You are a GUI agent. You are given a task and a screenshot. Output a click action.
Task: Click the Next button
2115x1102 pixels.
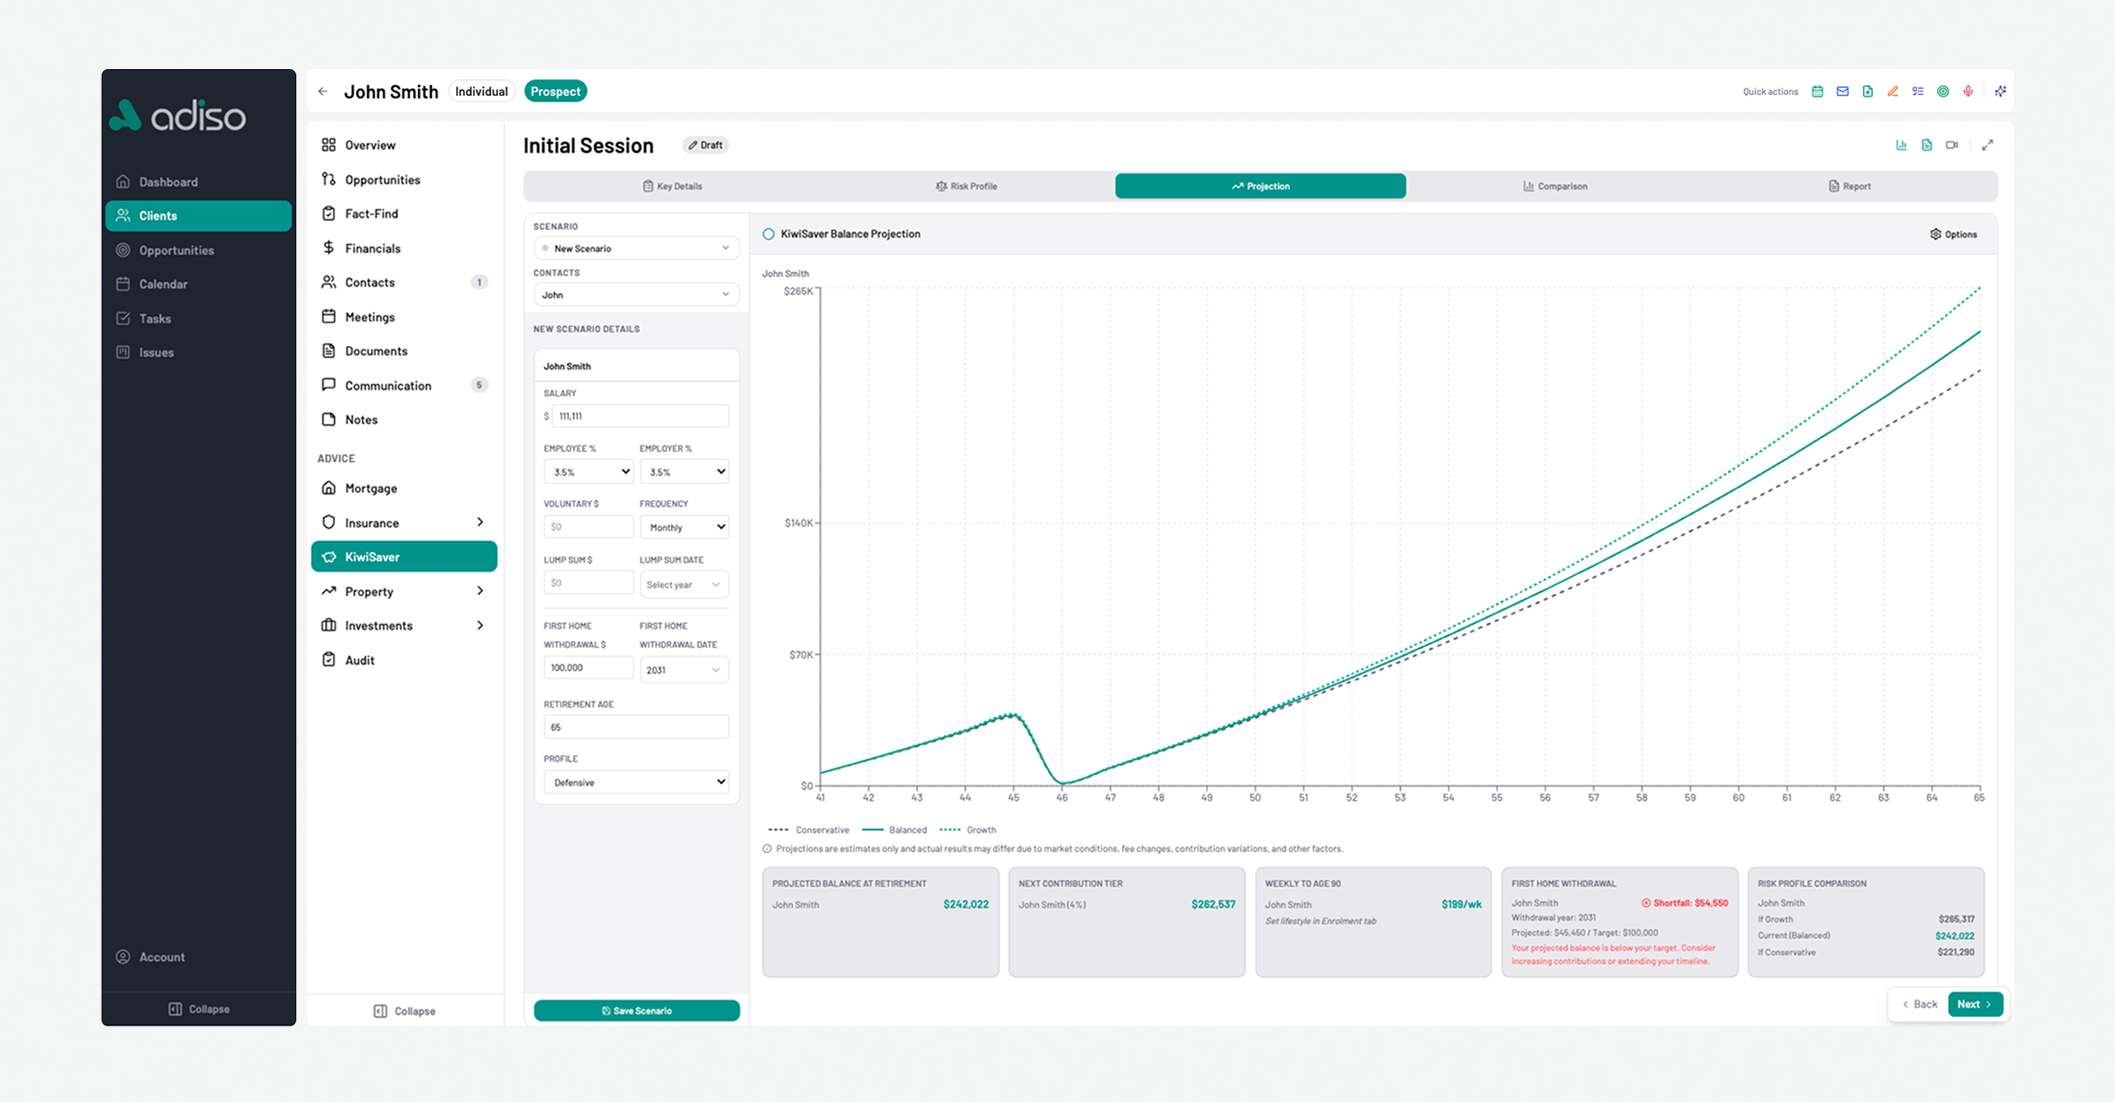[1975, 1004]
